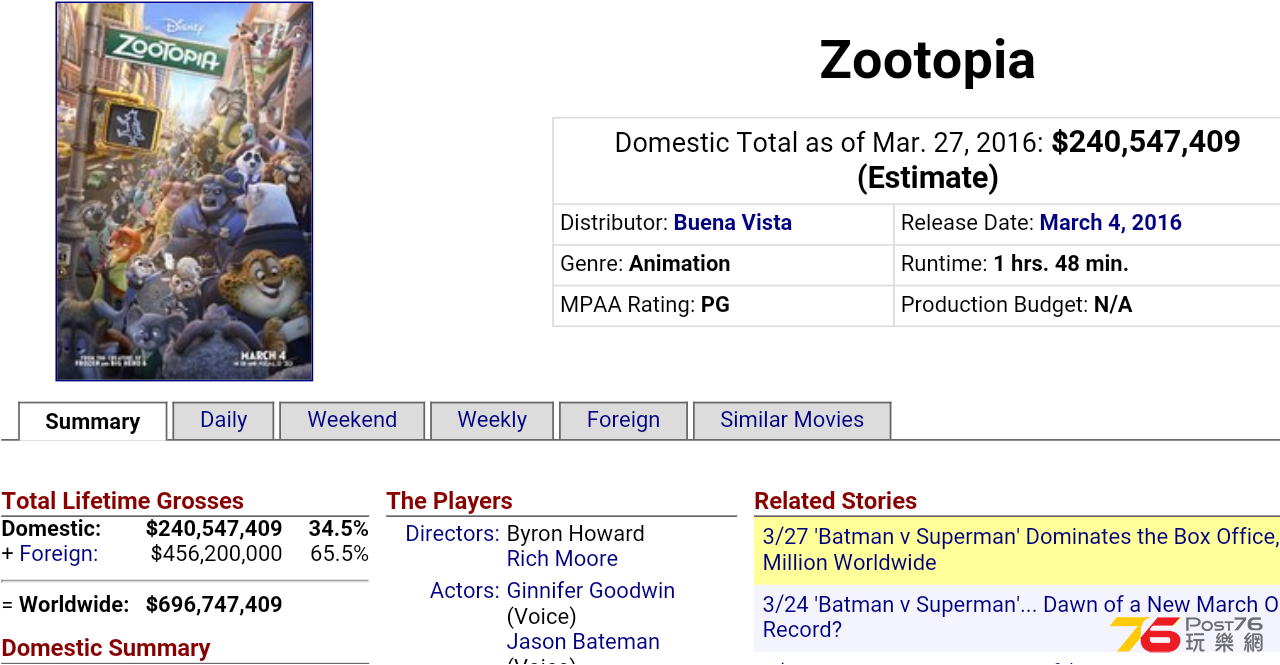Screen dimensions: 1280x665
Task: Click the March 4, 2016 release date link
Action: [1111, 223]
